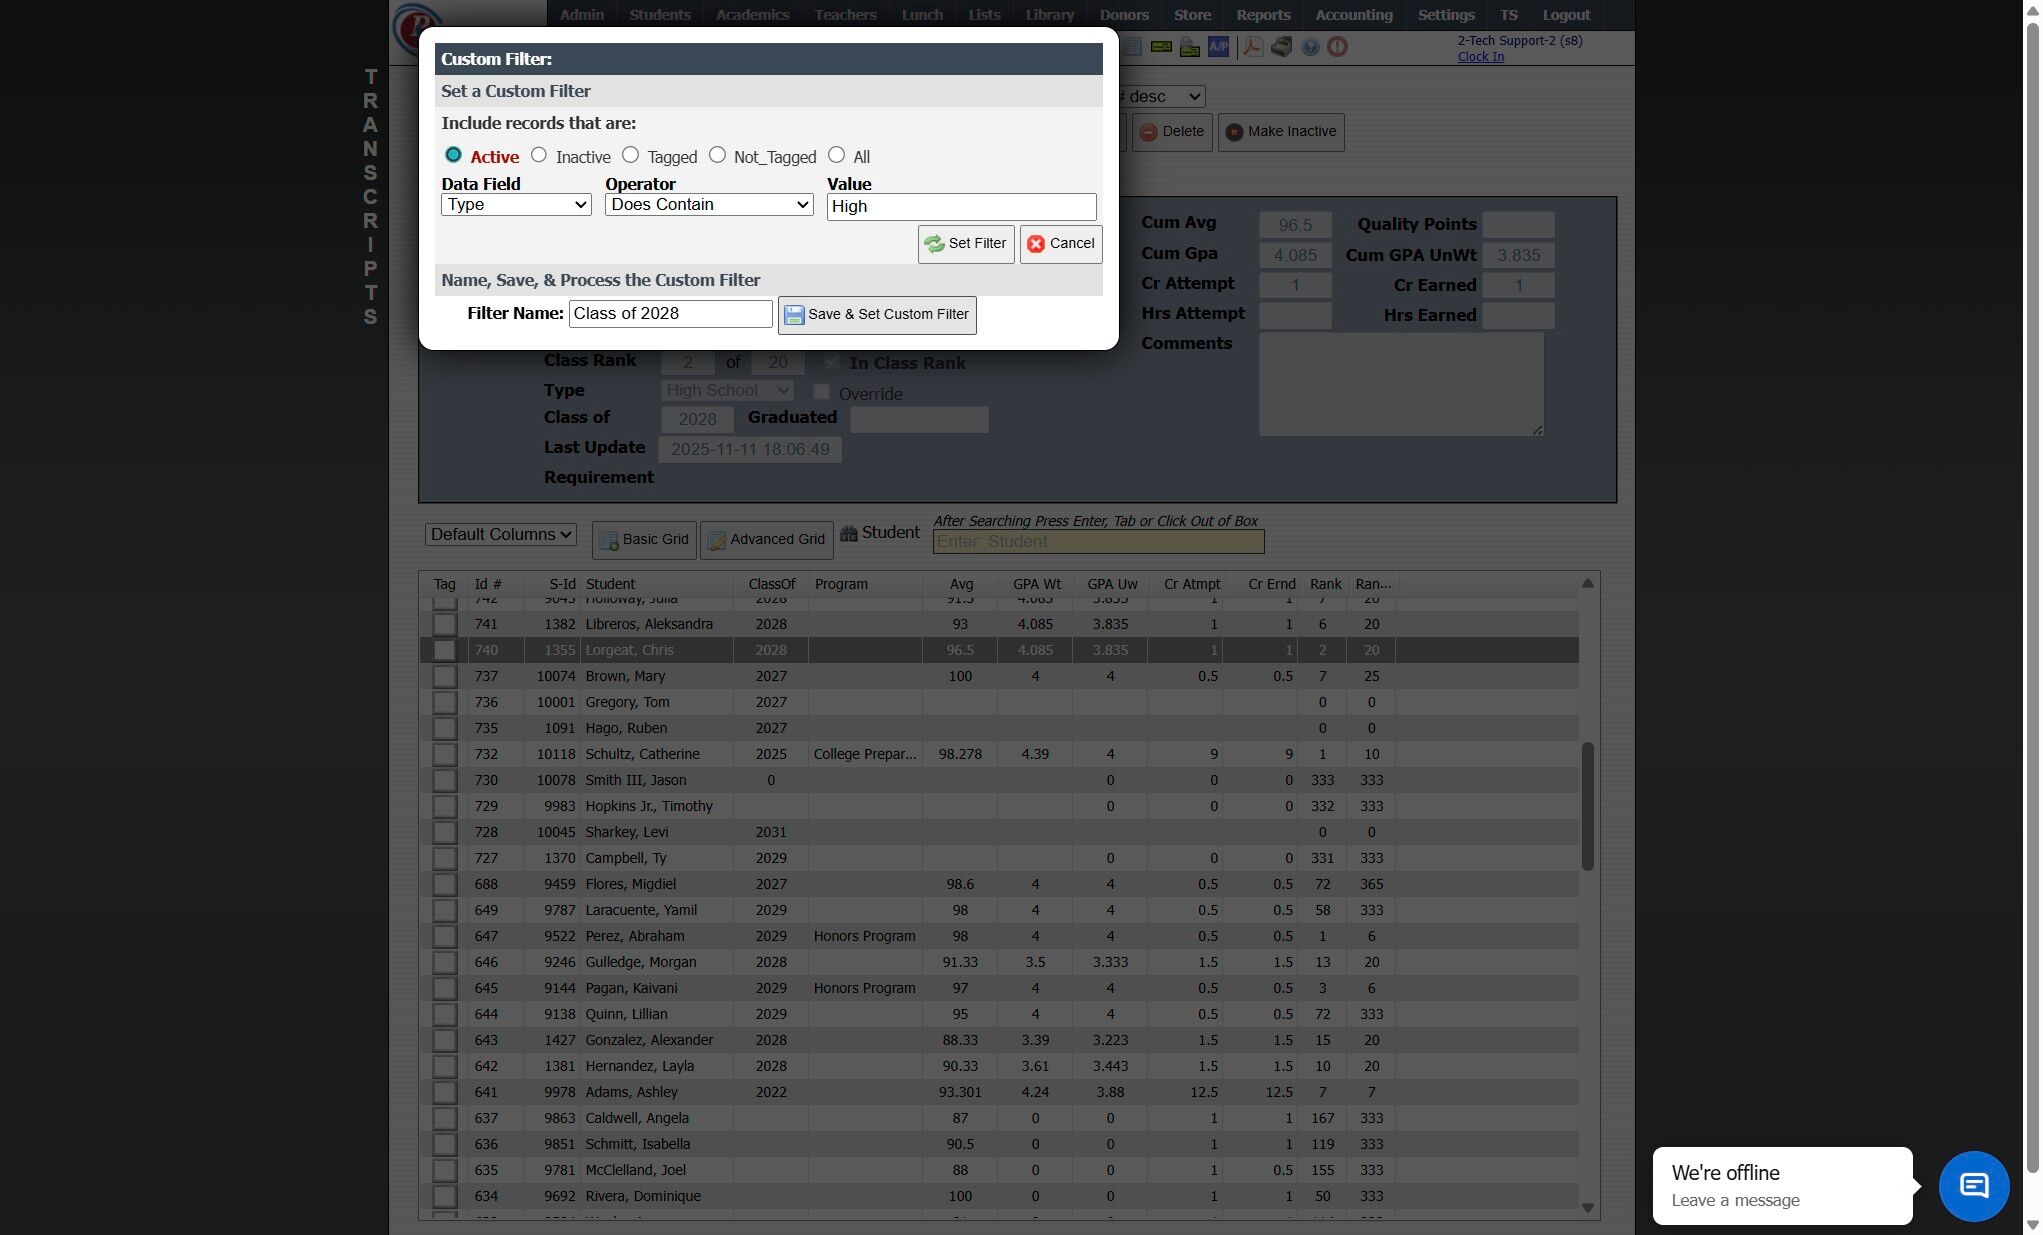The height and width of the screenshot is (1235, 2043).
Task: Open the Accounting menu
Action: (x=1353, y=15)
